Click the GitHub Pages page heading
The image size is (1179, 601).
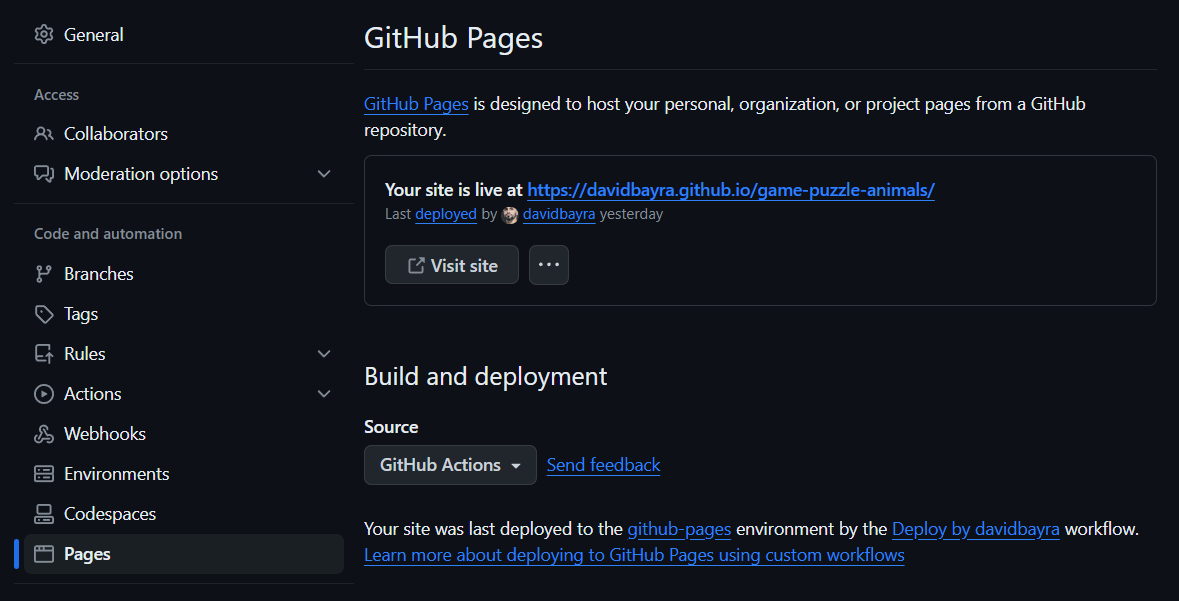coord(453,38)
